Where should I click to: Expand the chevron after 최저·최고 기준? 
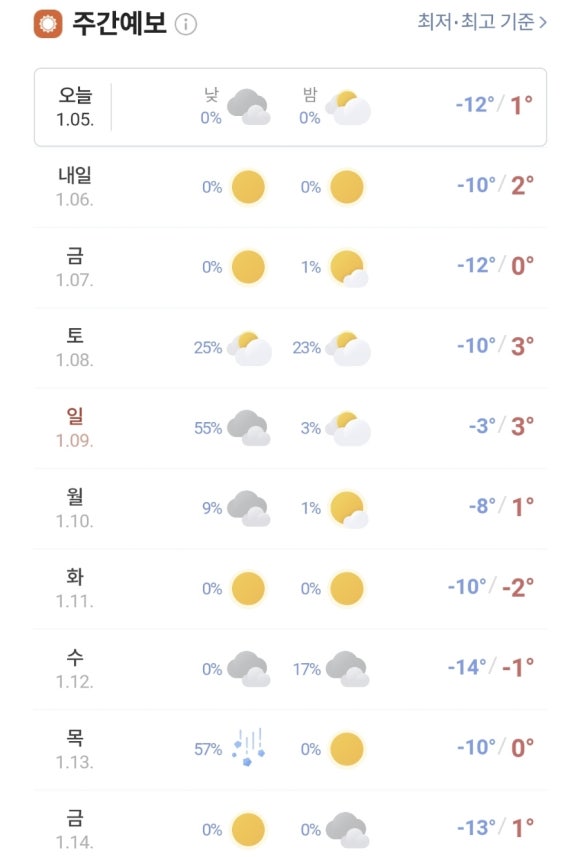tap(542, 22)
